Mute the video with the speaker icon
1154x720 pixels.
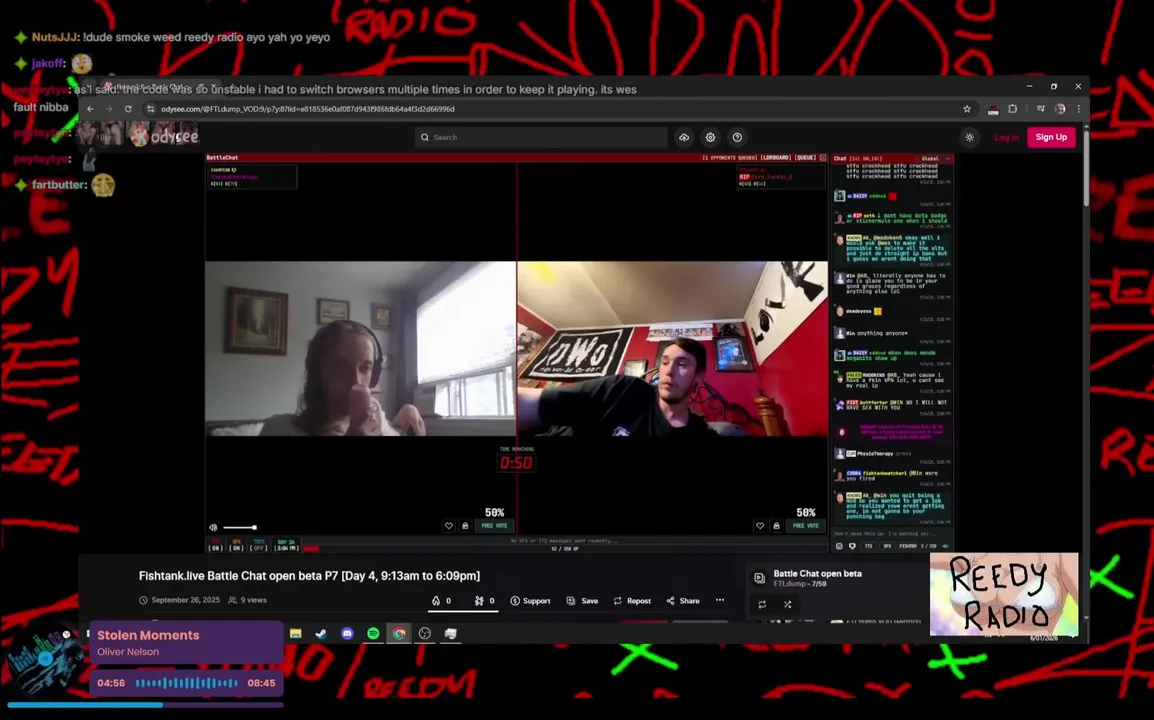[213, 527]
